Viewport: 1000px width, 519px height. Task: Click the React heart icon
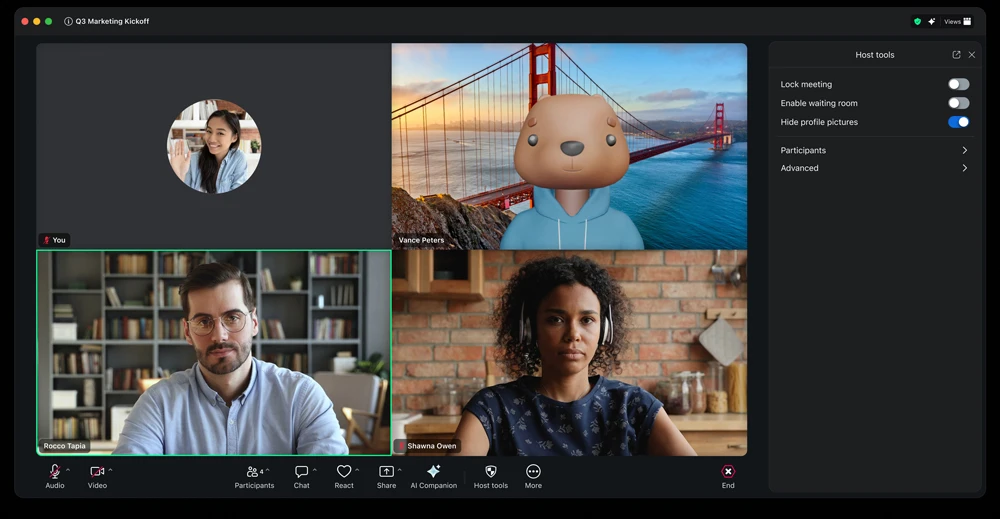[344, 472]
